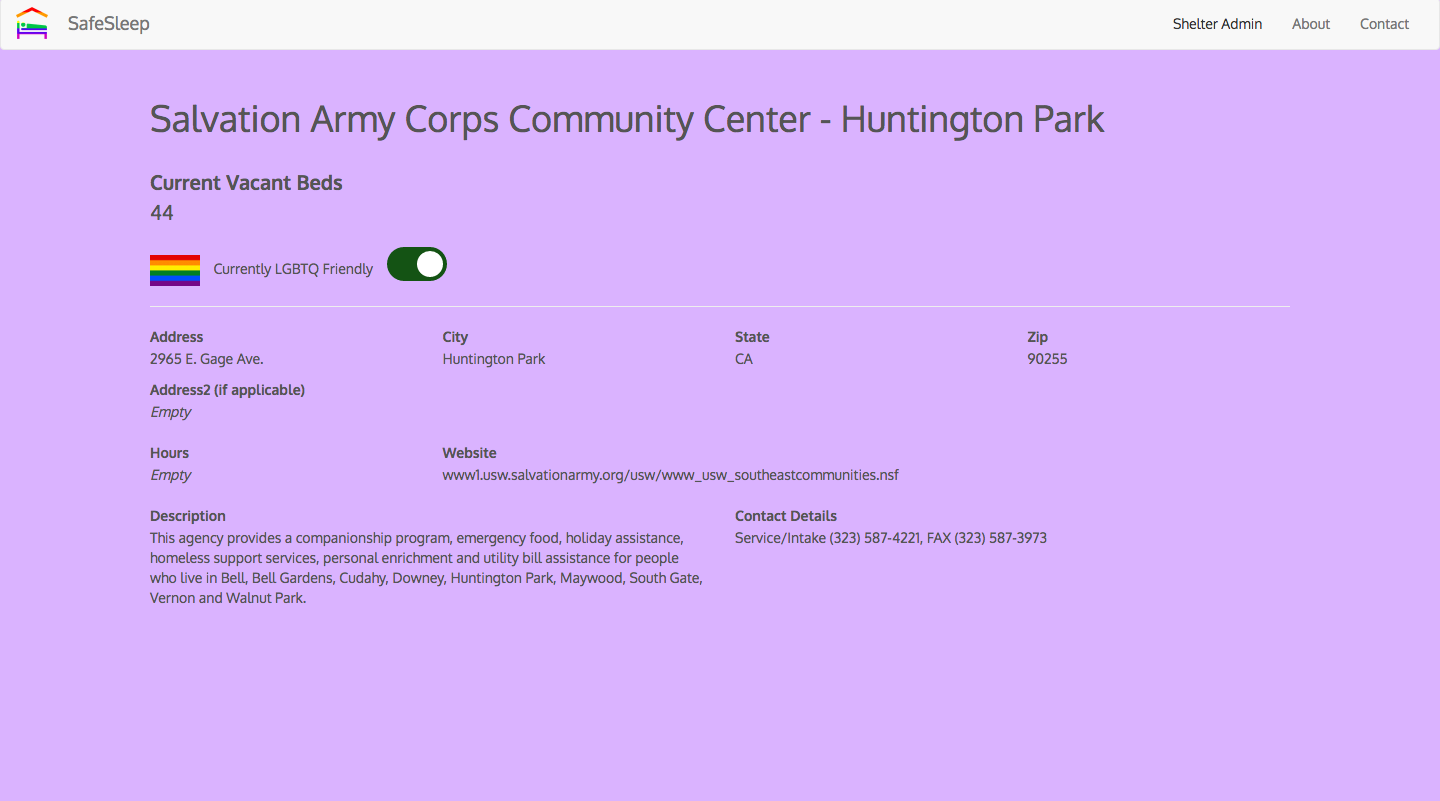Click the zip value 90255

click(1047, 359)
